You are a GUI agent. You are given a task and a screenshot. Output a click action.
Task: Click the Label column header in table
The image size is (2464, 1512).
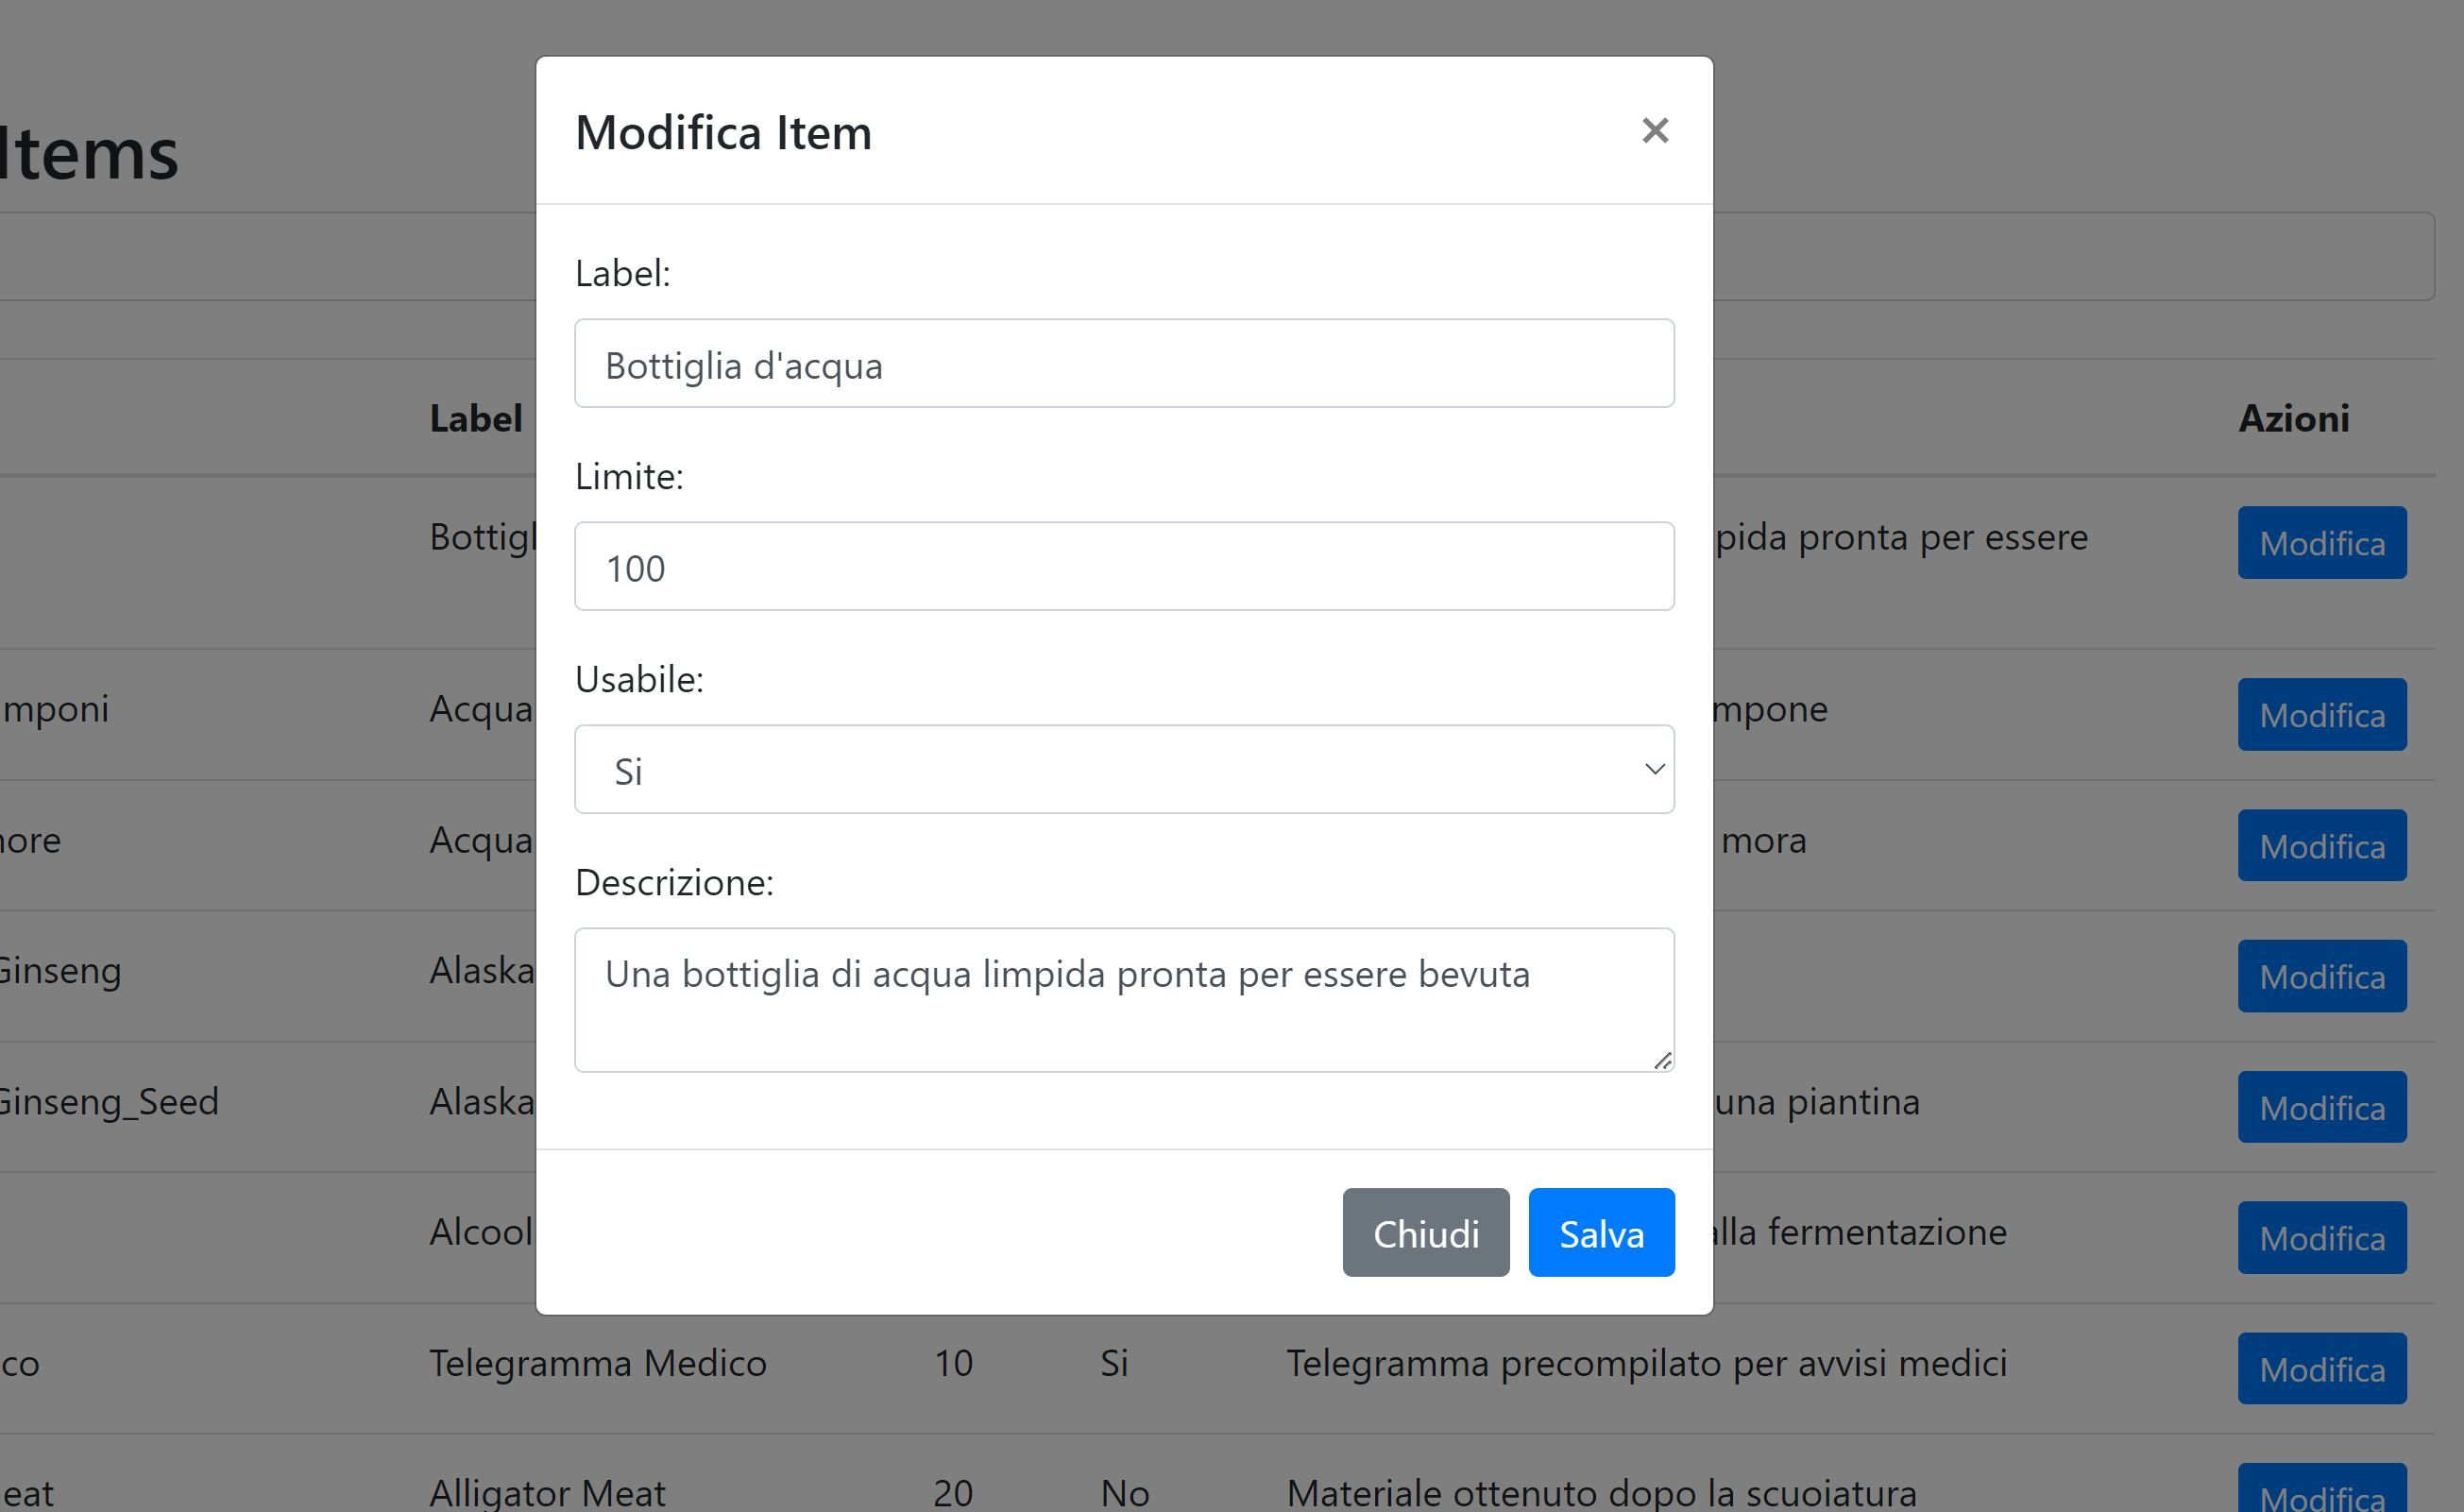[476, 418]
